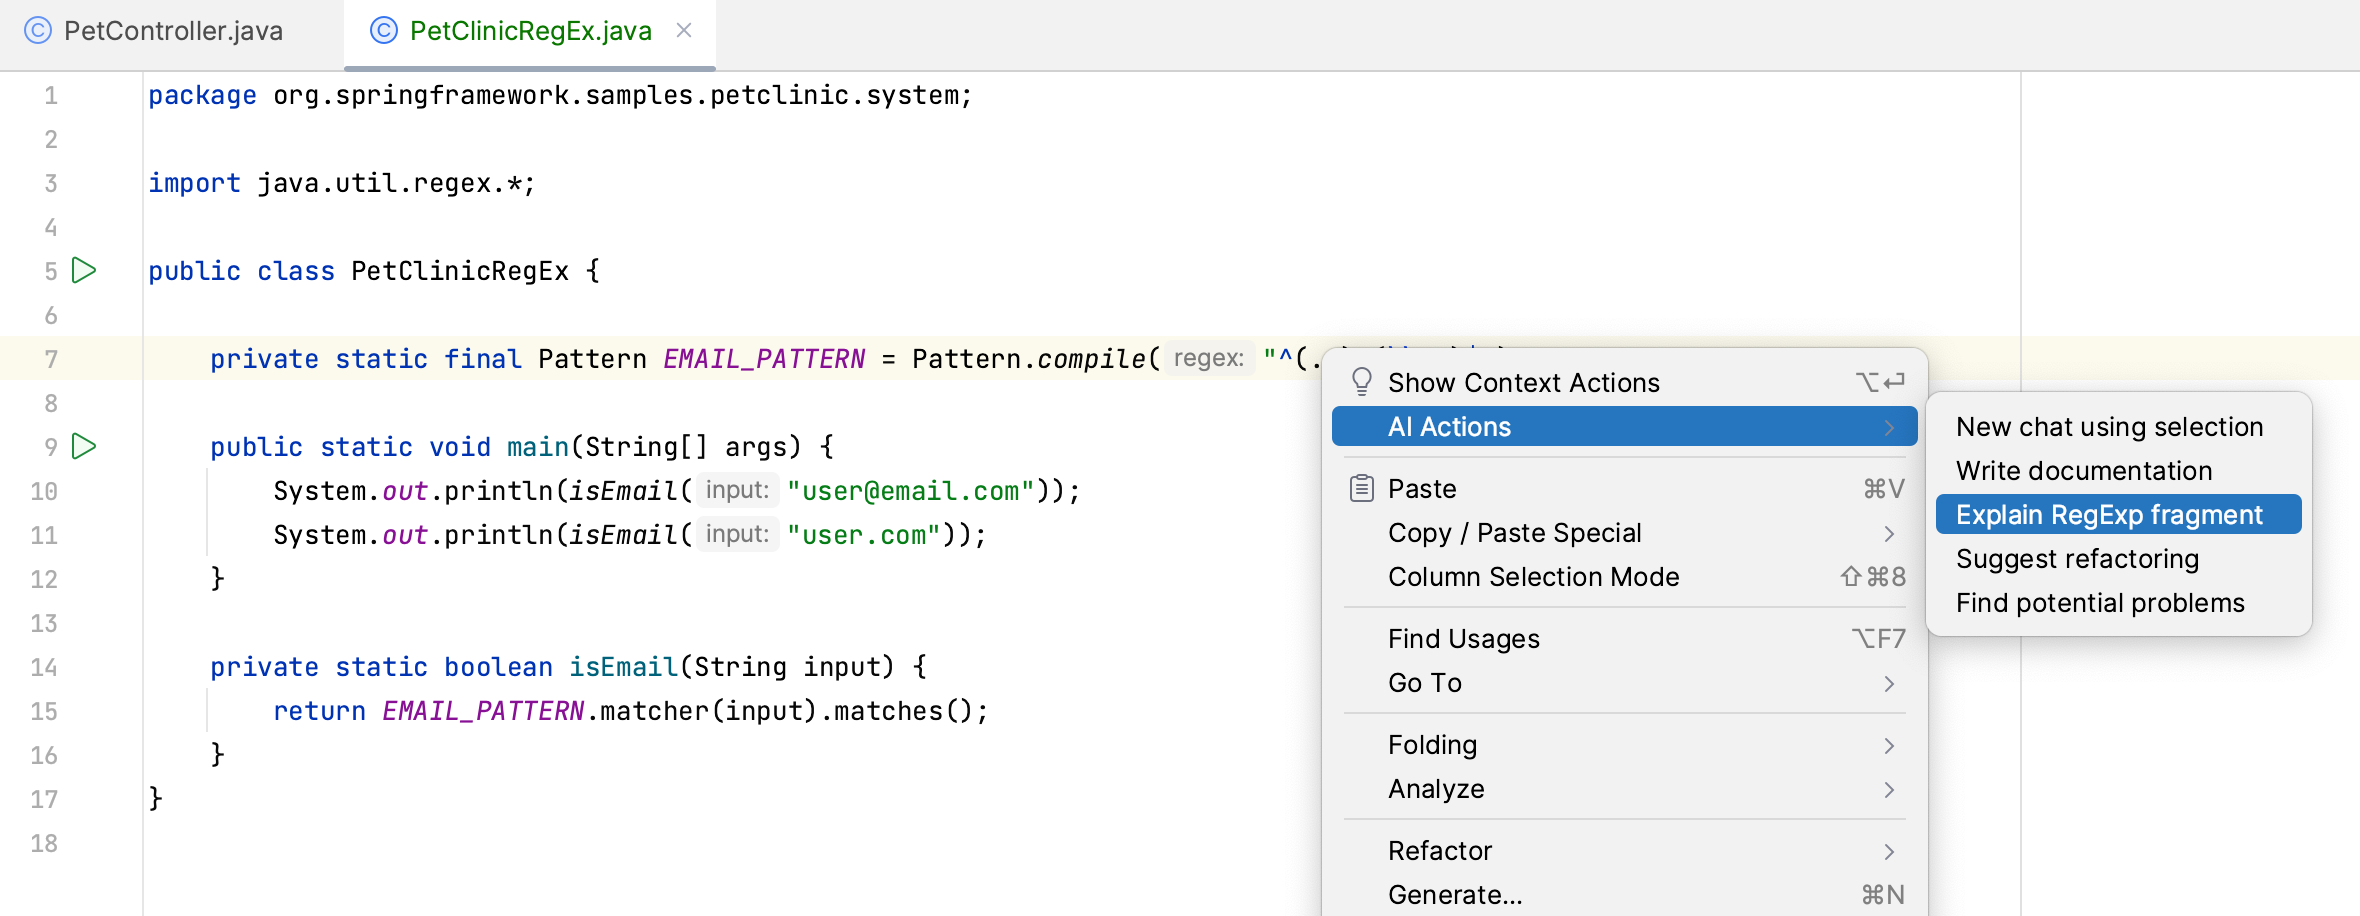Viewport: 2360px width, 916px height.
Task: Click the main method name on line 9
Action: pos(538,446)
